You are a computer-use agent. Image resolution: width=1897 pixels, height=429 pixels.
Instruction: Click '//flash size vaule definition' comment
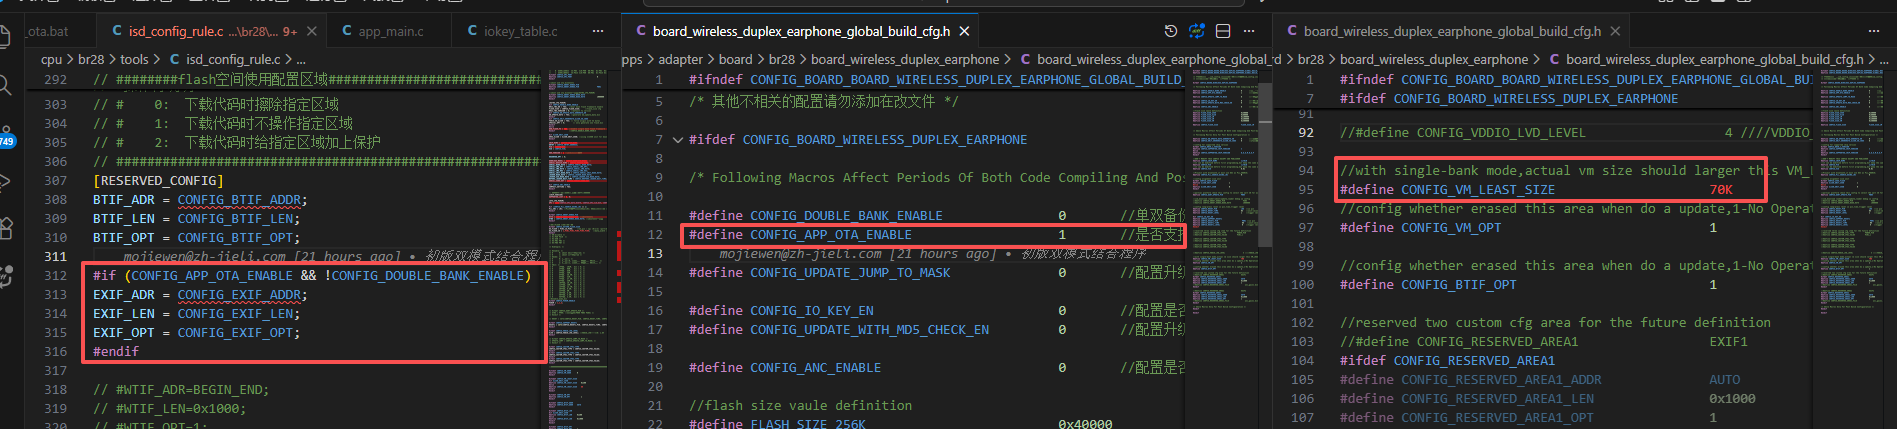coord(800,406)
